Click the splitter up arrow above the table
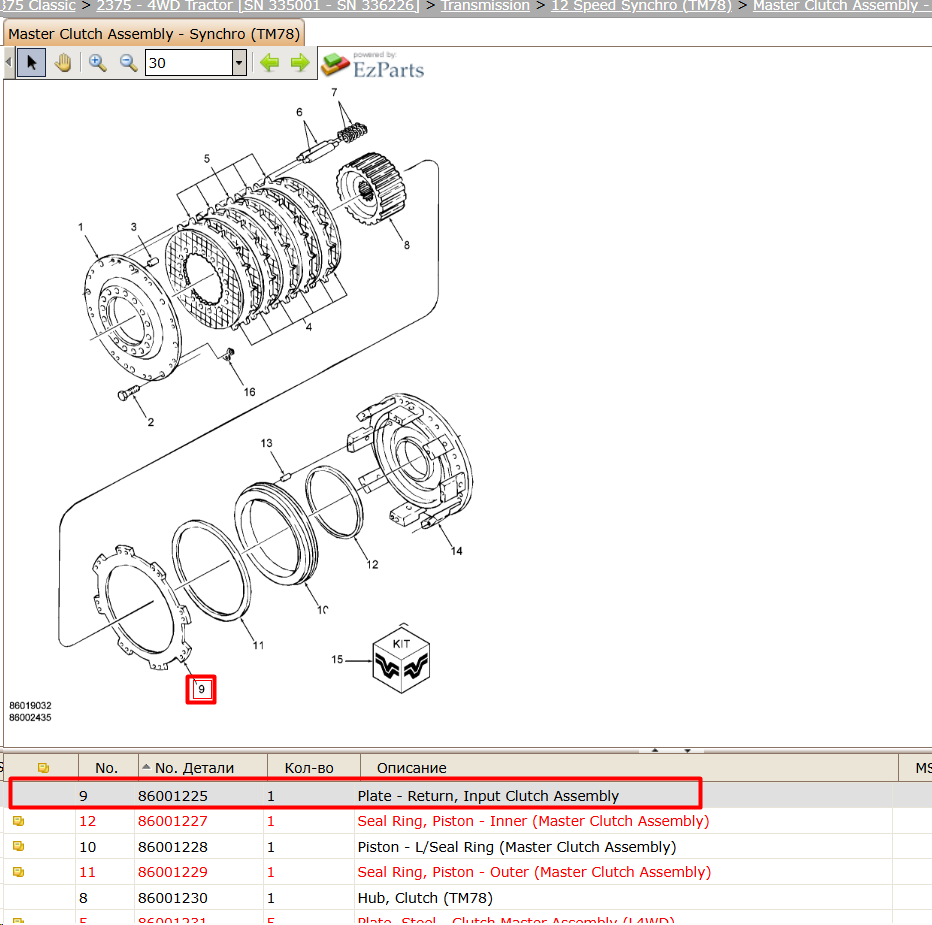 coord(655,750)
